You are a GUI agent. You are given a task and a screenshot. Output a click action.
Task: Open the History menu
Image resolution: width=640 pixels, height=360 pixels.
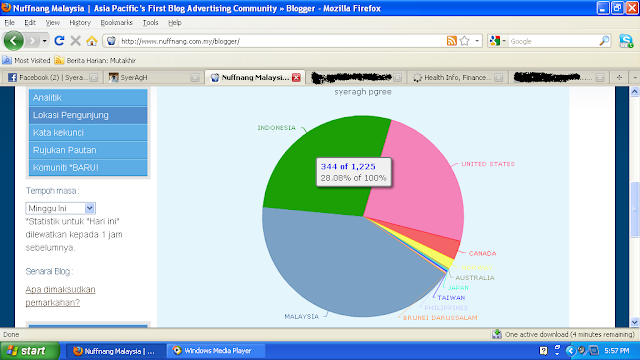[x=80, y=22]
